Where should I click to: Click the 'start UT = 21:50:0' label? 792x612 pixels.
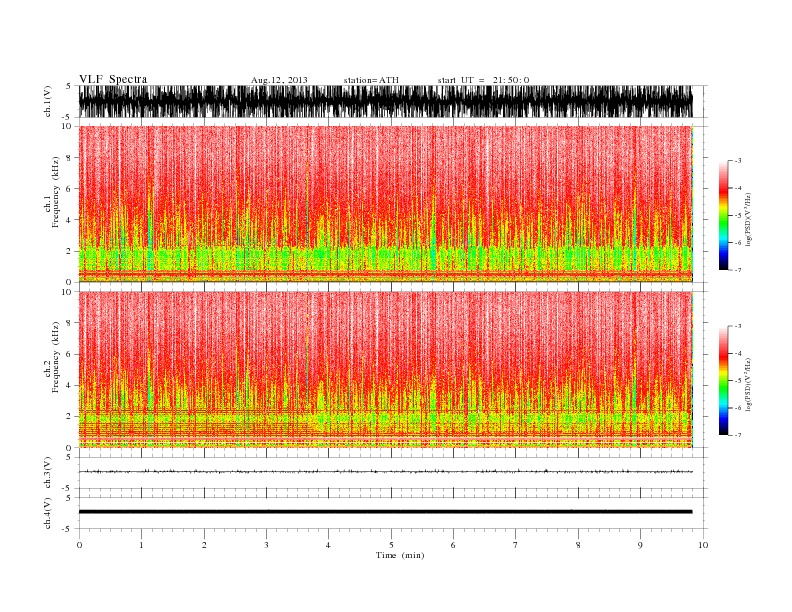pyautogui.click(x=483, y=80)
